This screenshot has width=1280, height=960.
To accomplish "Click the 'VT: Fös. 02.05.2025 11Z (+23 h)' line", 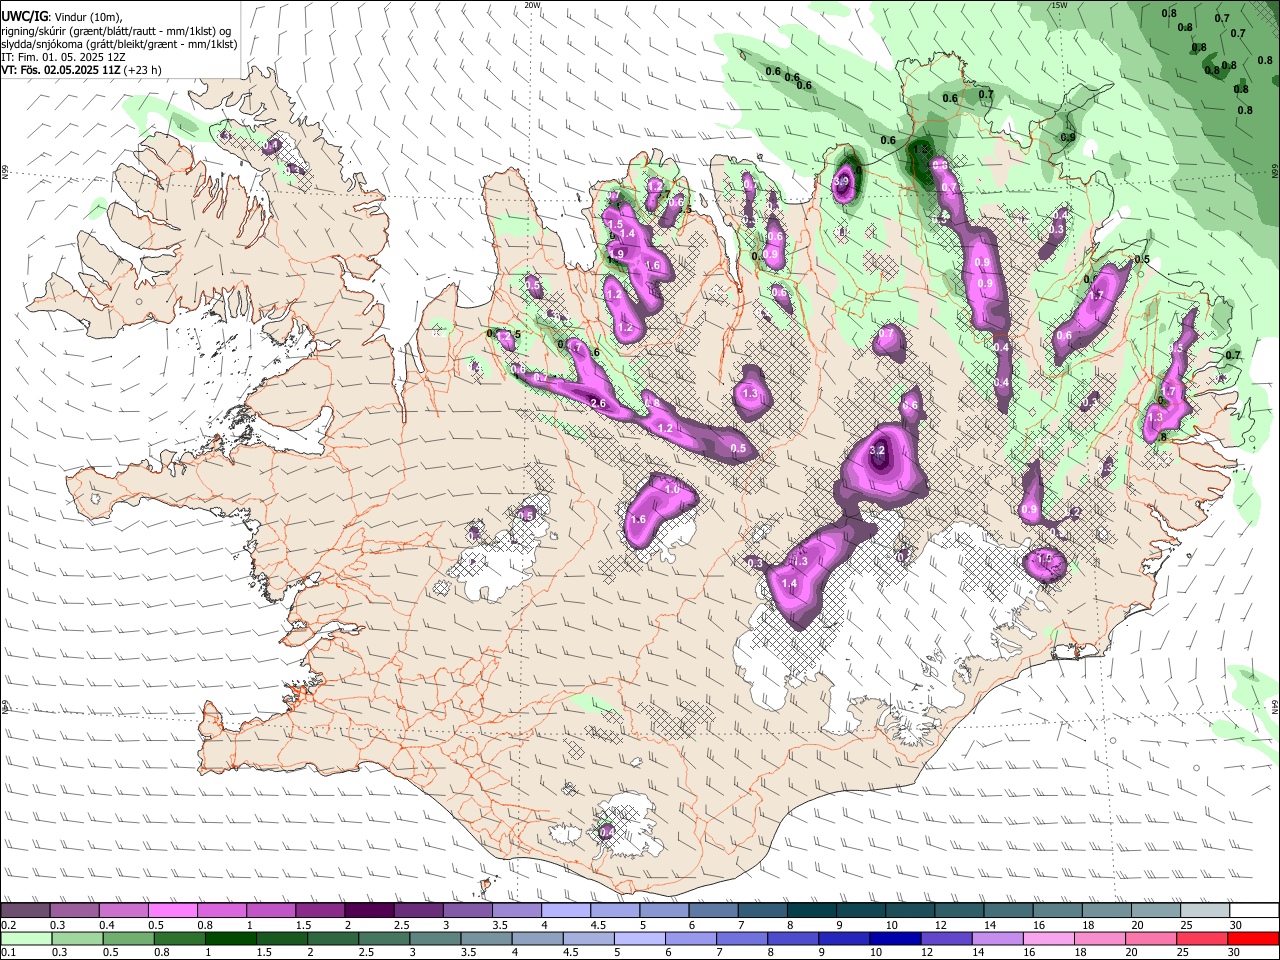I will pos(81,70).
